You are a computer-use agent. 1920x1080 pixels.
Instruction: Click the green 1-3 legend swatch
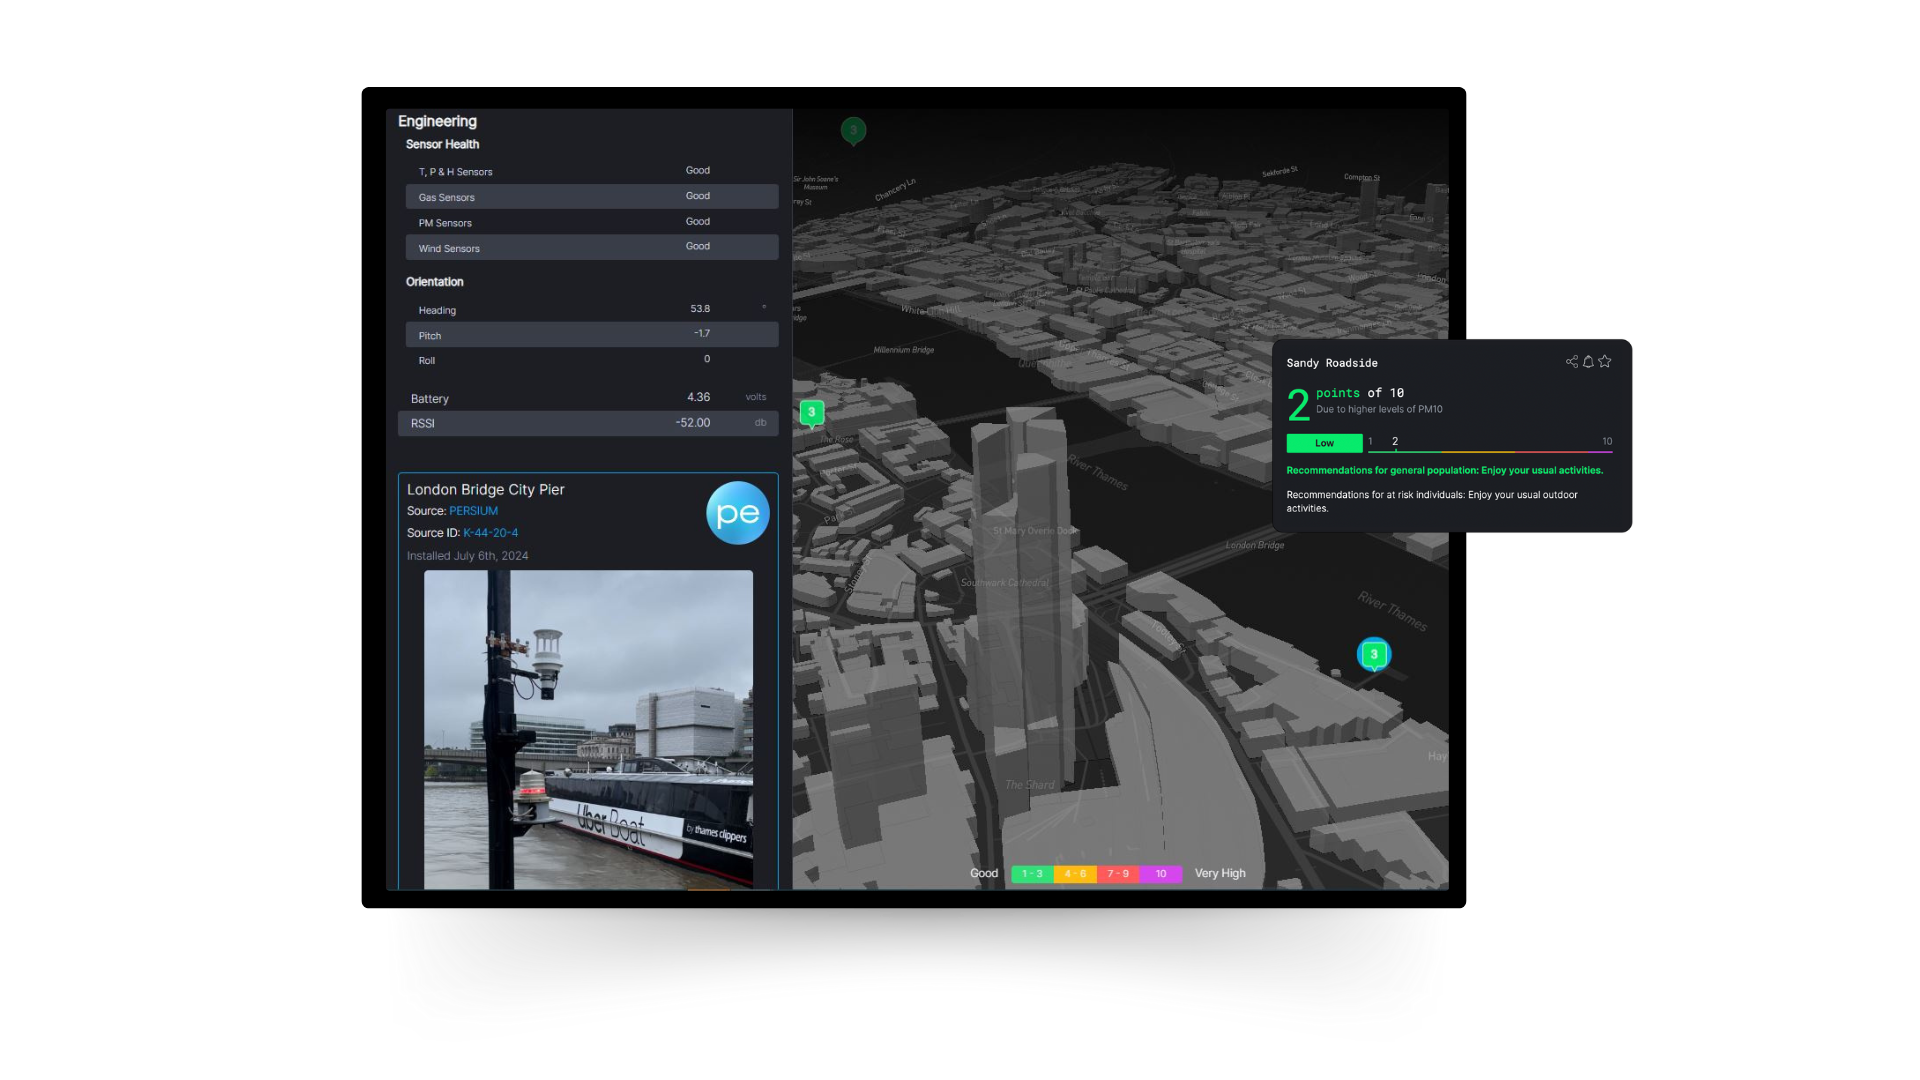(x=1032, y=874)
